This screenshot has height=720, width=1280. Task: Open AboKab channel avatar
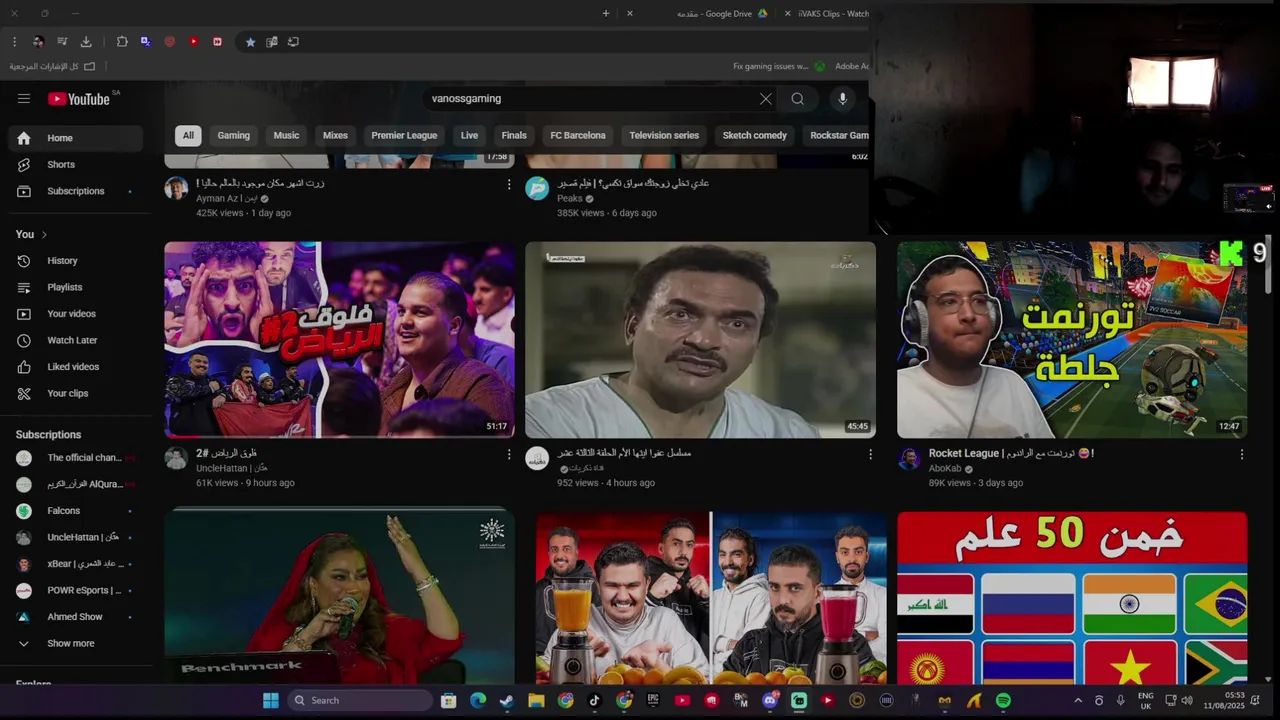pyautogui.click(x=909, y=458)
